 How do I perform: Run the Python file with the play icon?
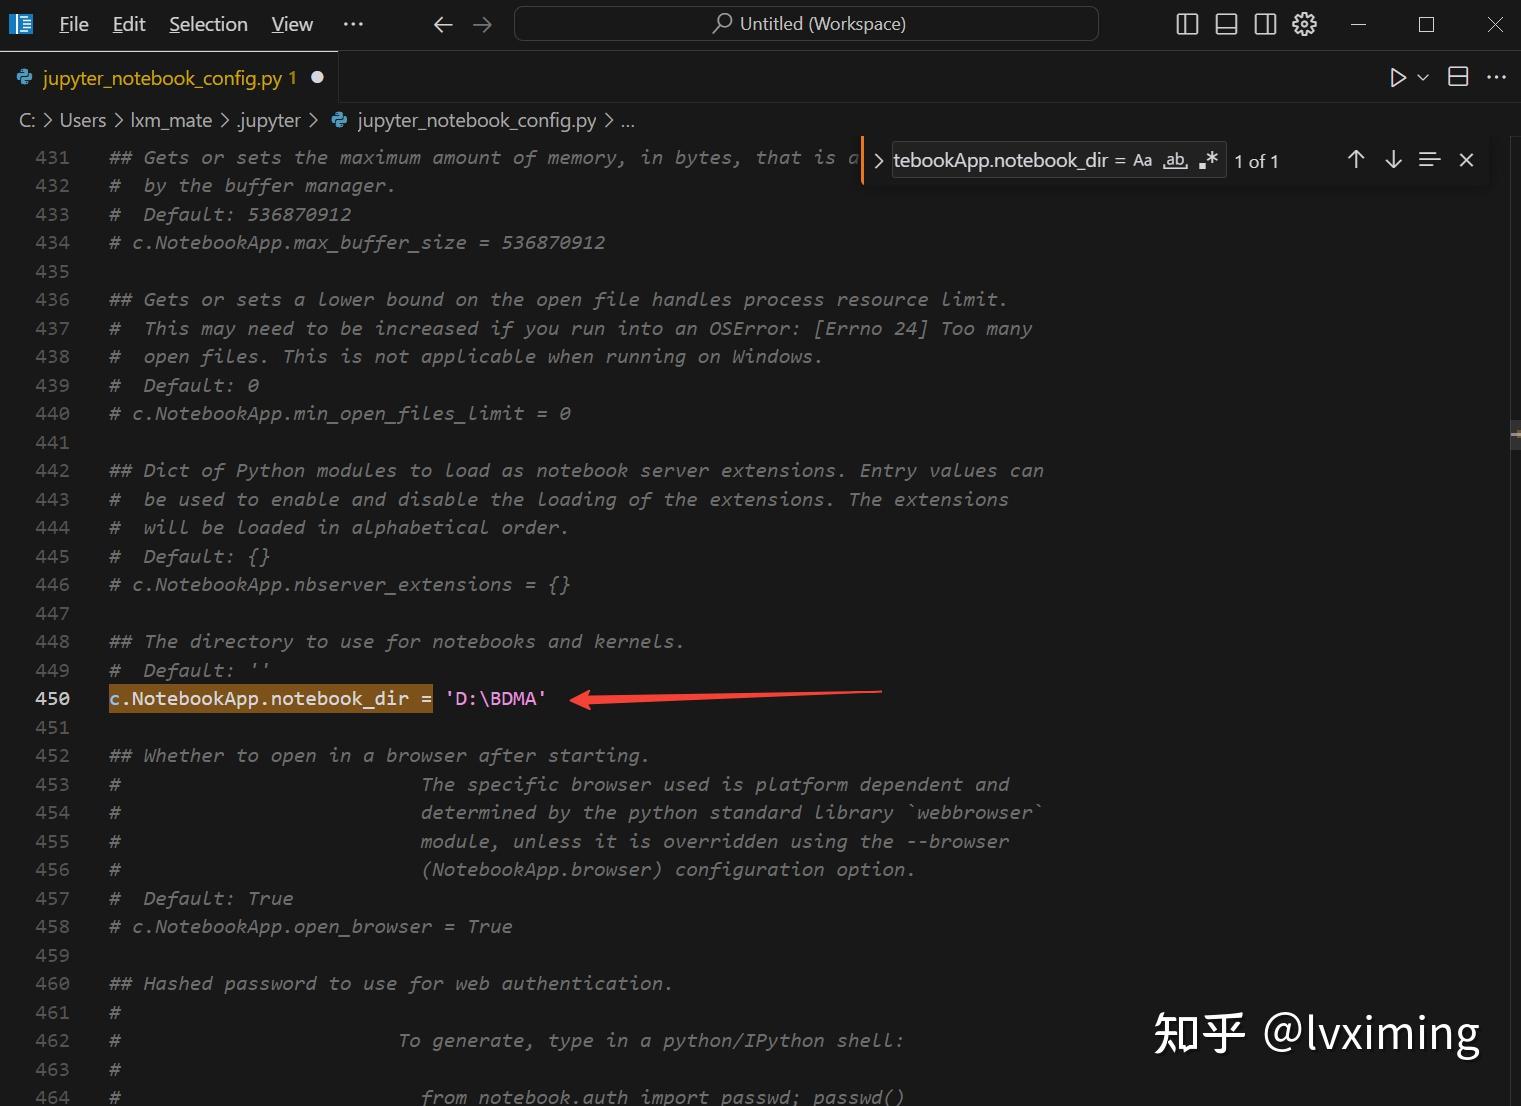pyautogui.click(x=1397, y=77)
